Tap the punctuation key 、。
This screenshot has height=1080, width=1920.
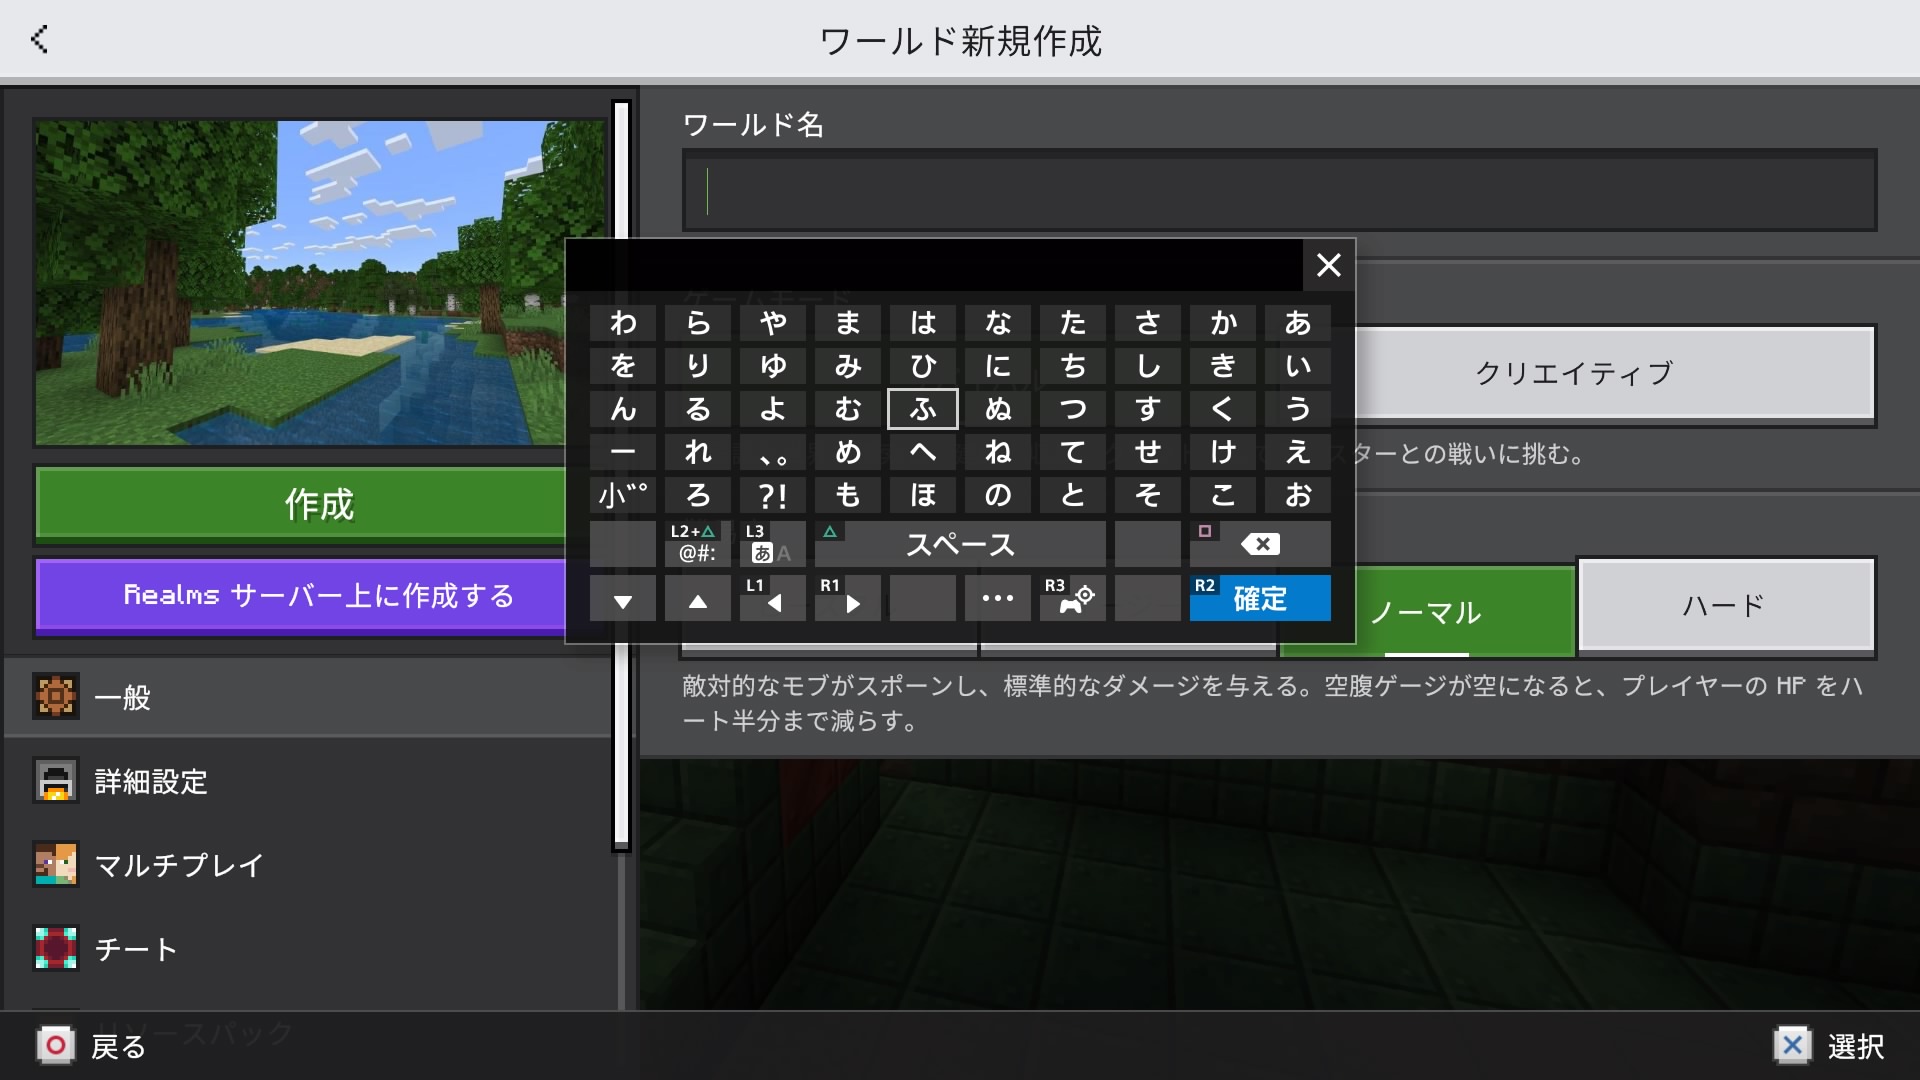(x=772, y=452)
